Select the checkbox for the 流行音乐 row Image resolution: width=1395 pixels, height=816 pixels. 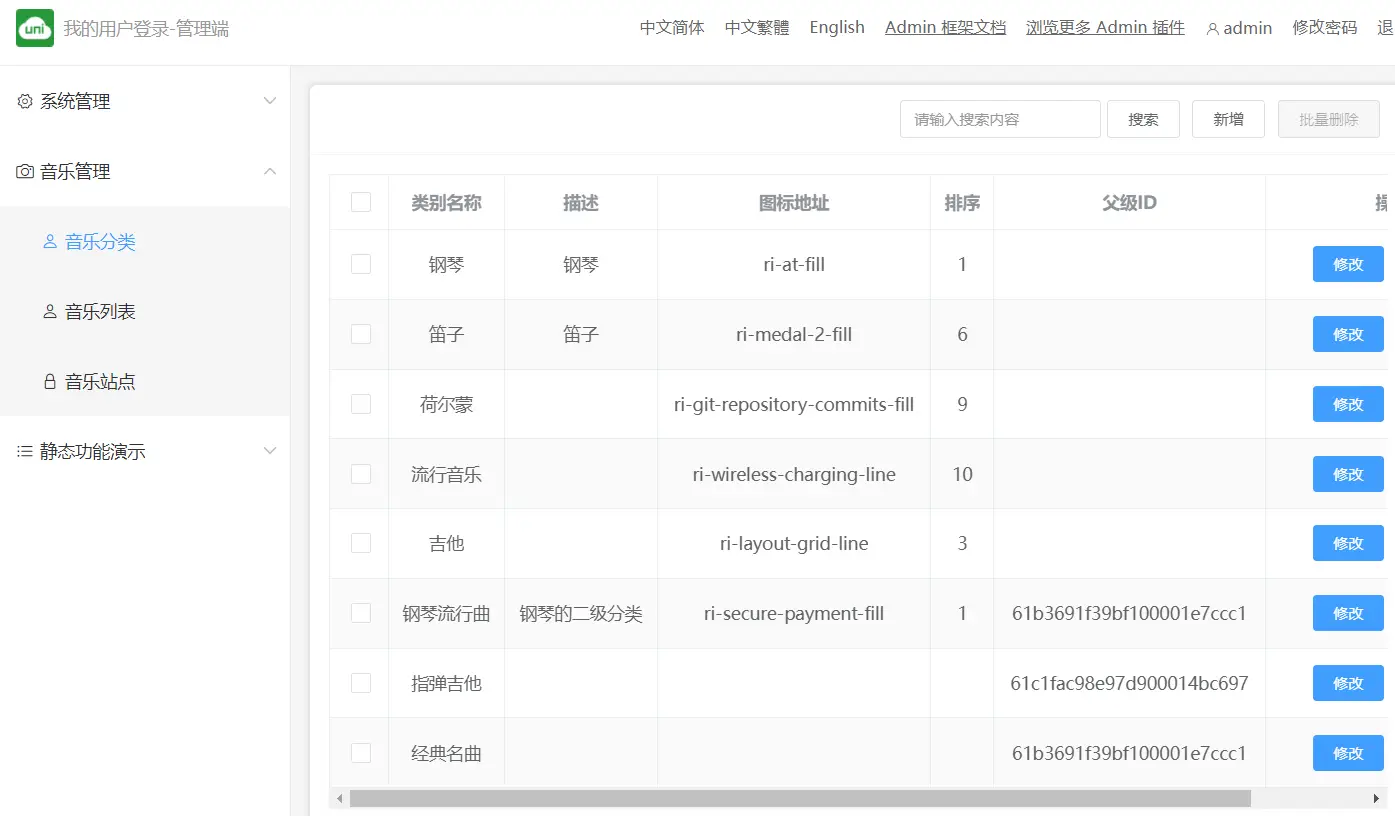click(x=361, y=474)
